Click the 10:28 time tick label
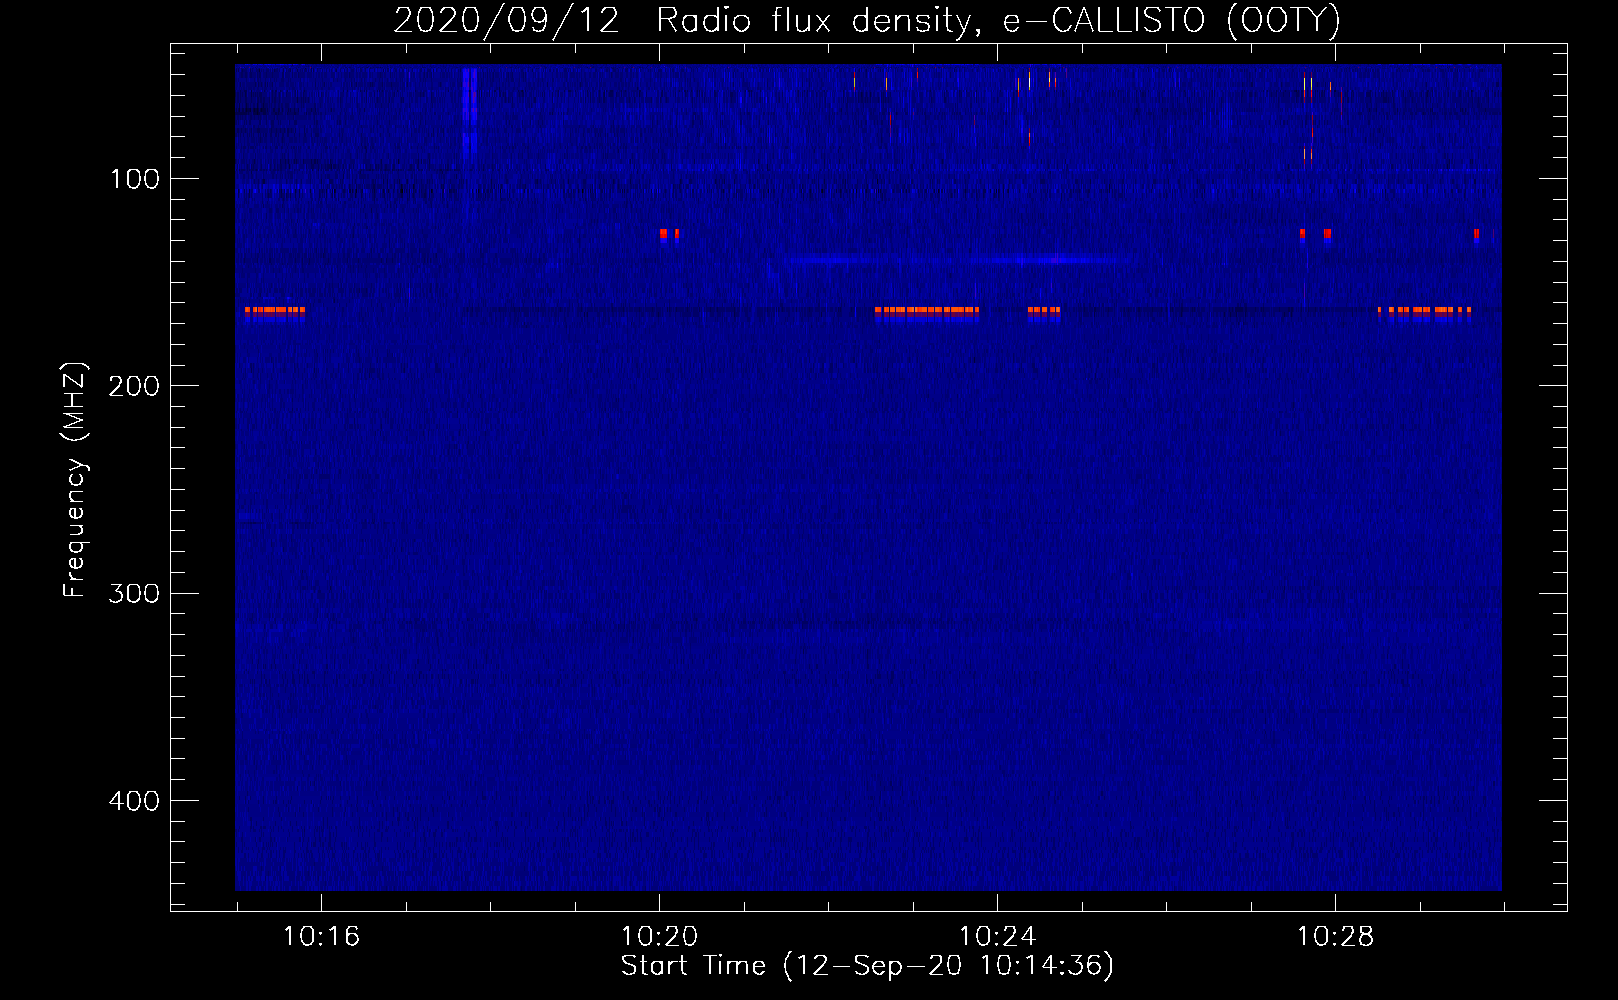 [1335, 936]
